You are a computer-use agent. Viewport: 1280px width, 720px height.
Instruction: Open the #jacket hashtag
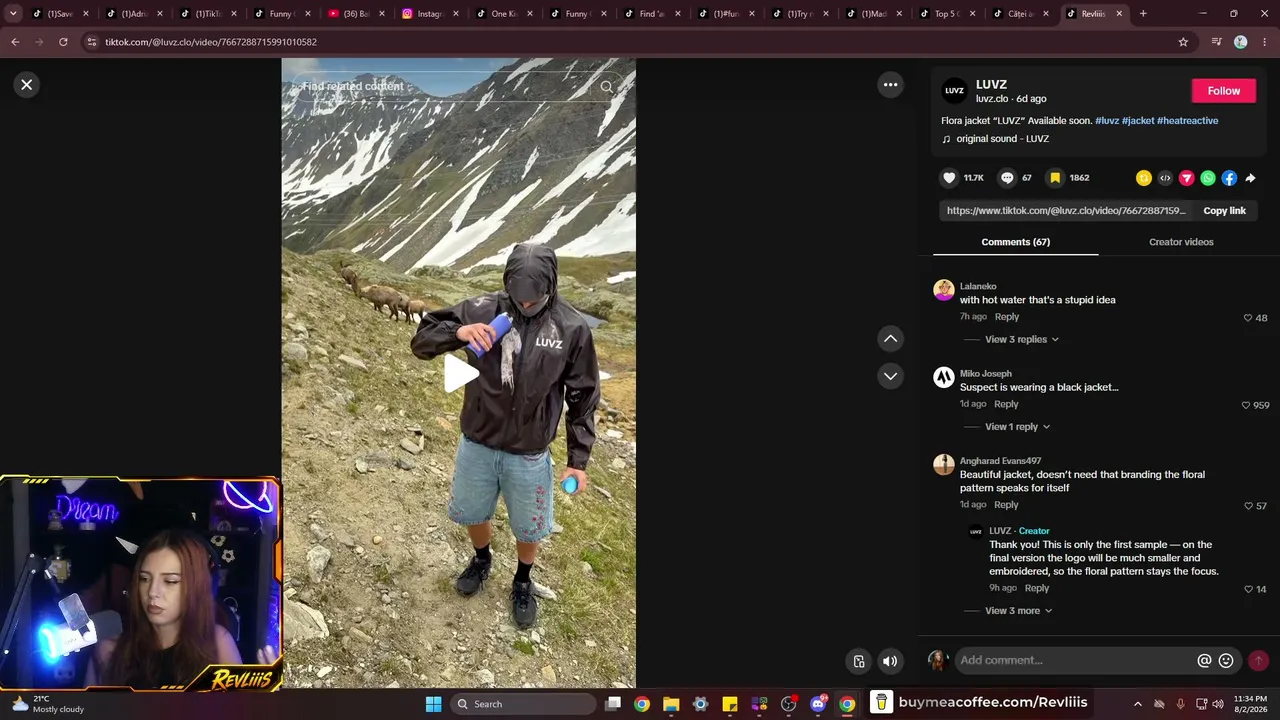pos(1138,121)
